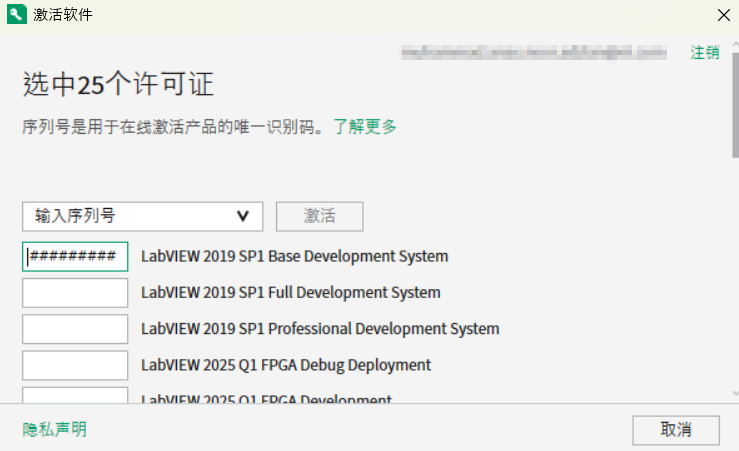
Task: Click the partially visible FPGA Development serial field
Action: [x=75, y=396]
